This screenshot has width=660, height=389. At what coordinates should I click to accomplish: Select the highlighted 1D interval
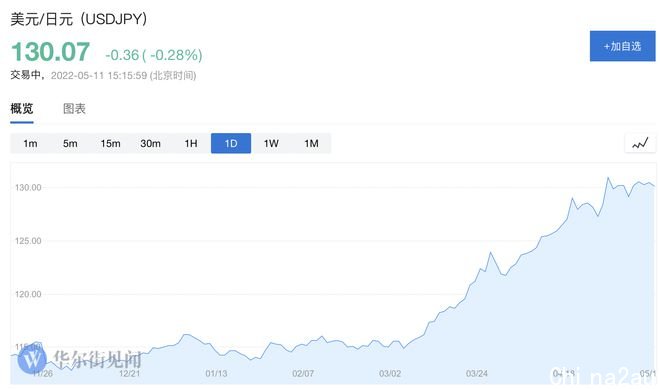[x=231, y=143]
